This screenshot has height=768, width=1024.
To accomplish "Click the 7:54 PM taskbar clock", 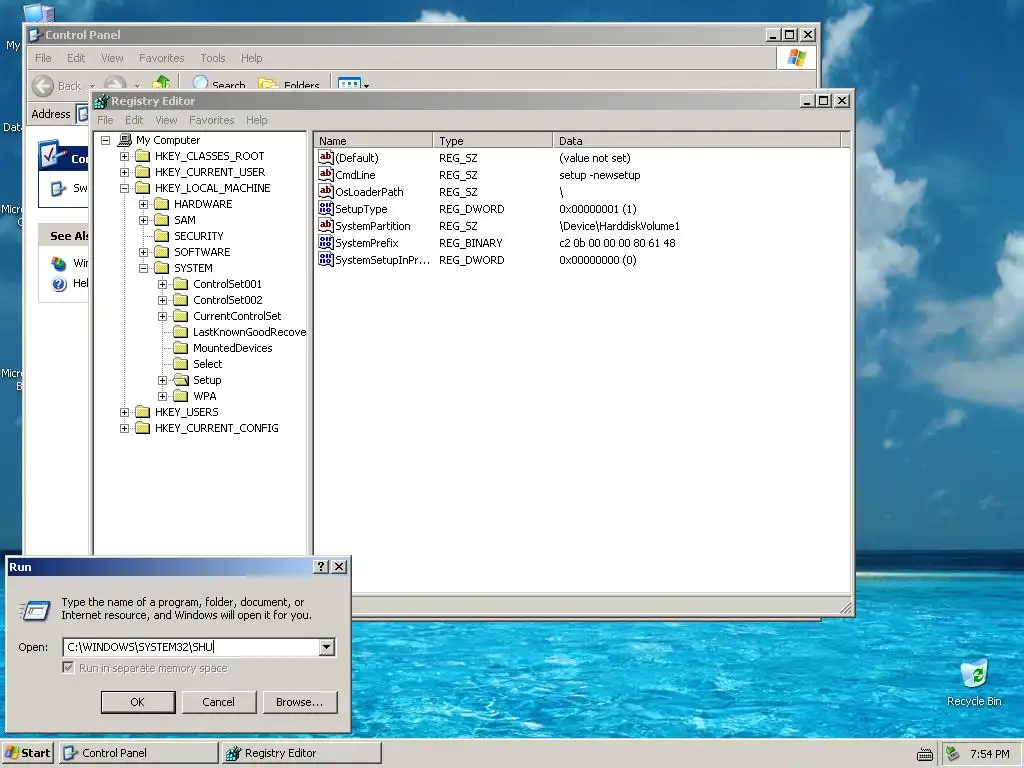I will 989,754.
